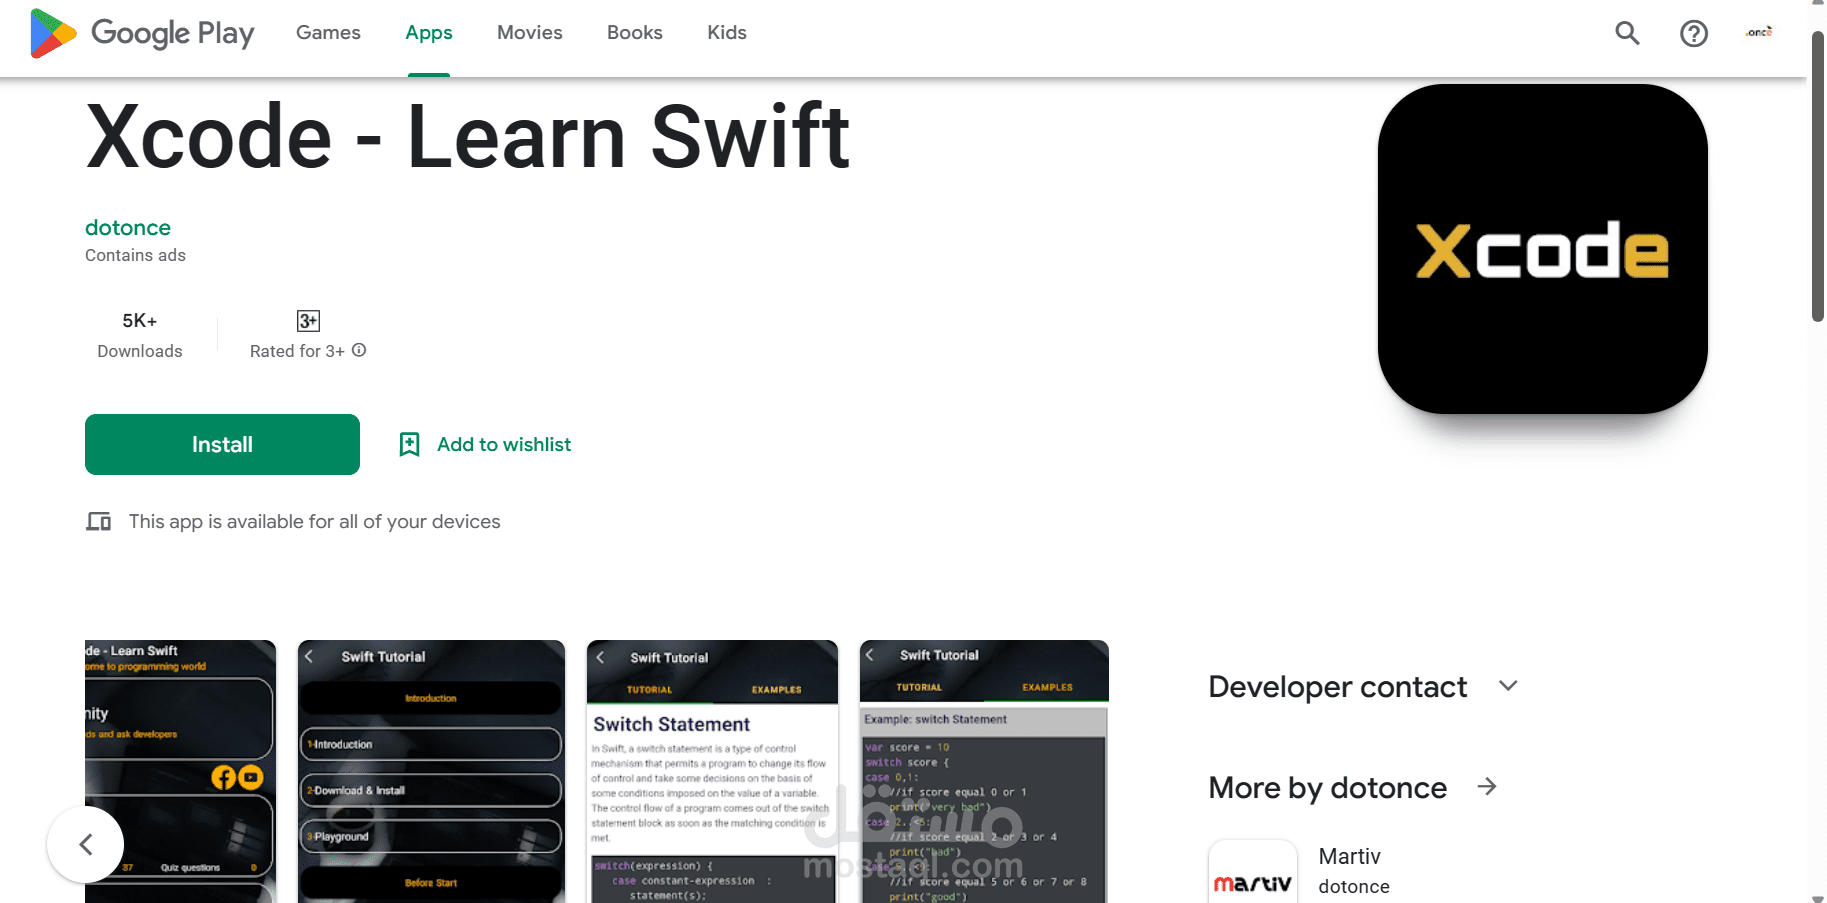
Task: Click the Contains ads text
Action: pos(135,255)
